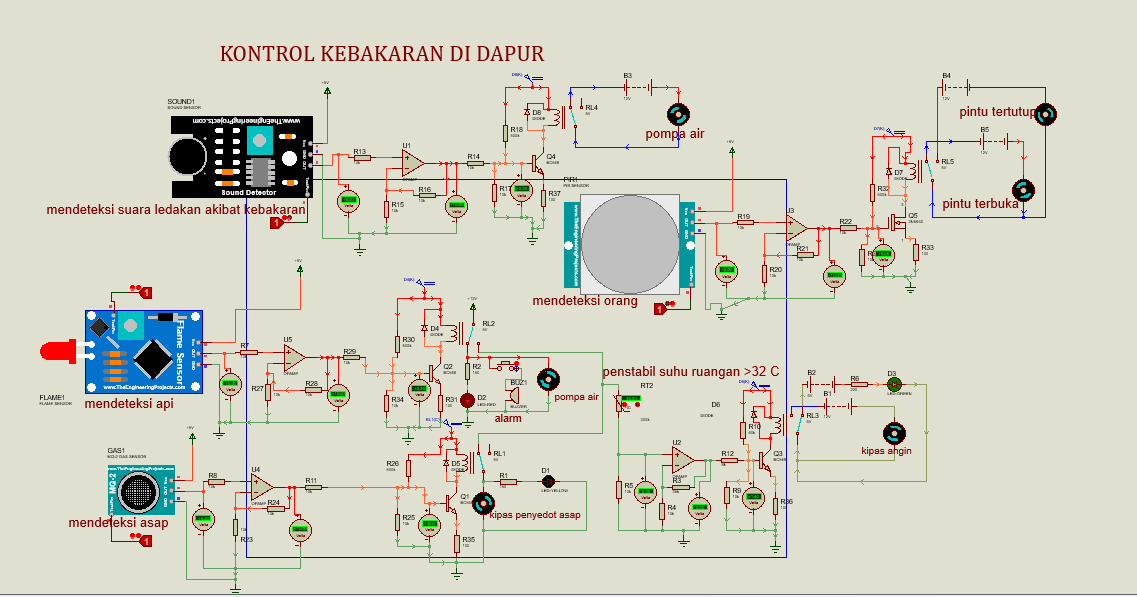Select battery B1
Screen dimensions: 1137x597
pyautogui.click(x=839, y=406)
